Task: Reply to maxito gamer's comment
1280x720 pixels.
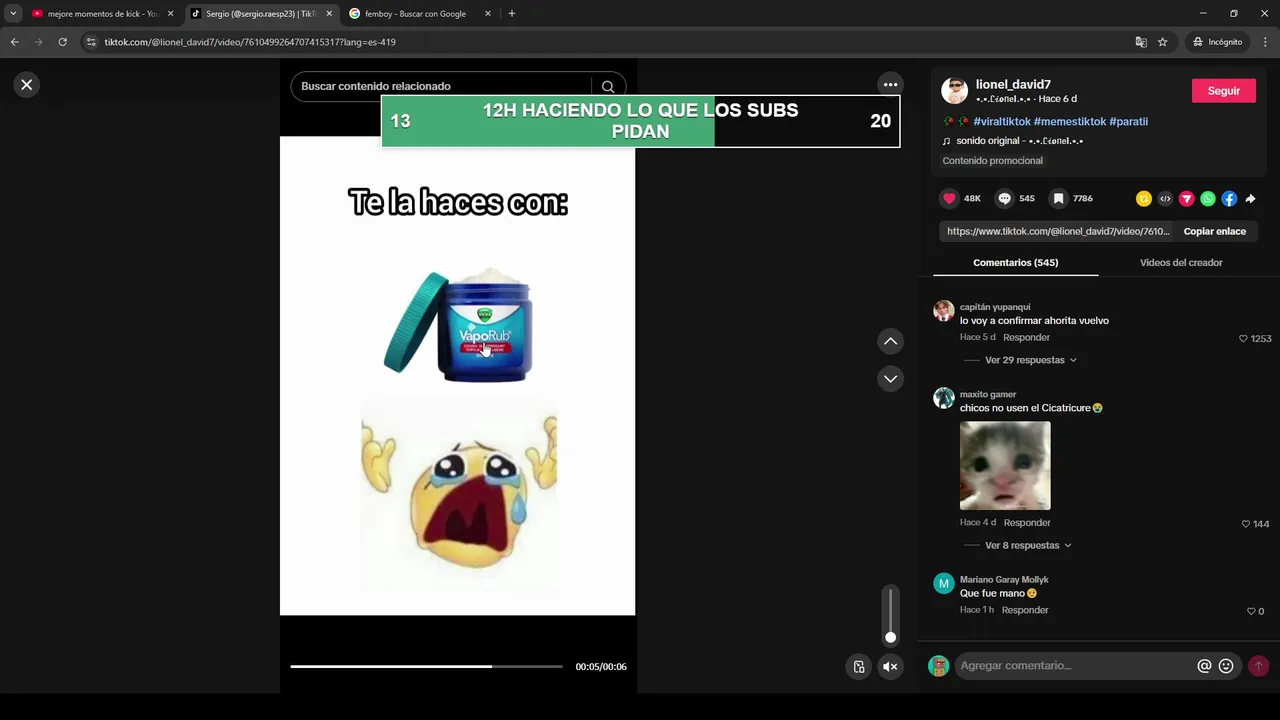Action: tap(1027, 523)
